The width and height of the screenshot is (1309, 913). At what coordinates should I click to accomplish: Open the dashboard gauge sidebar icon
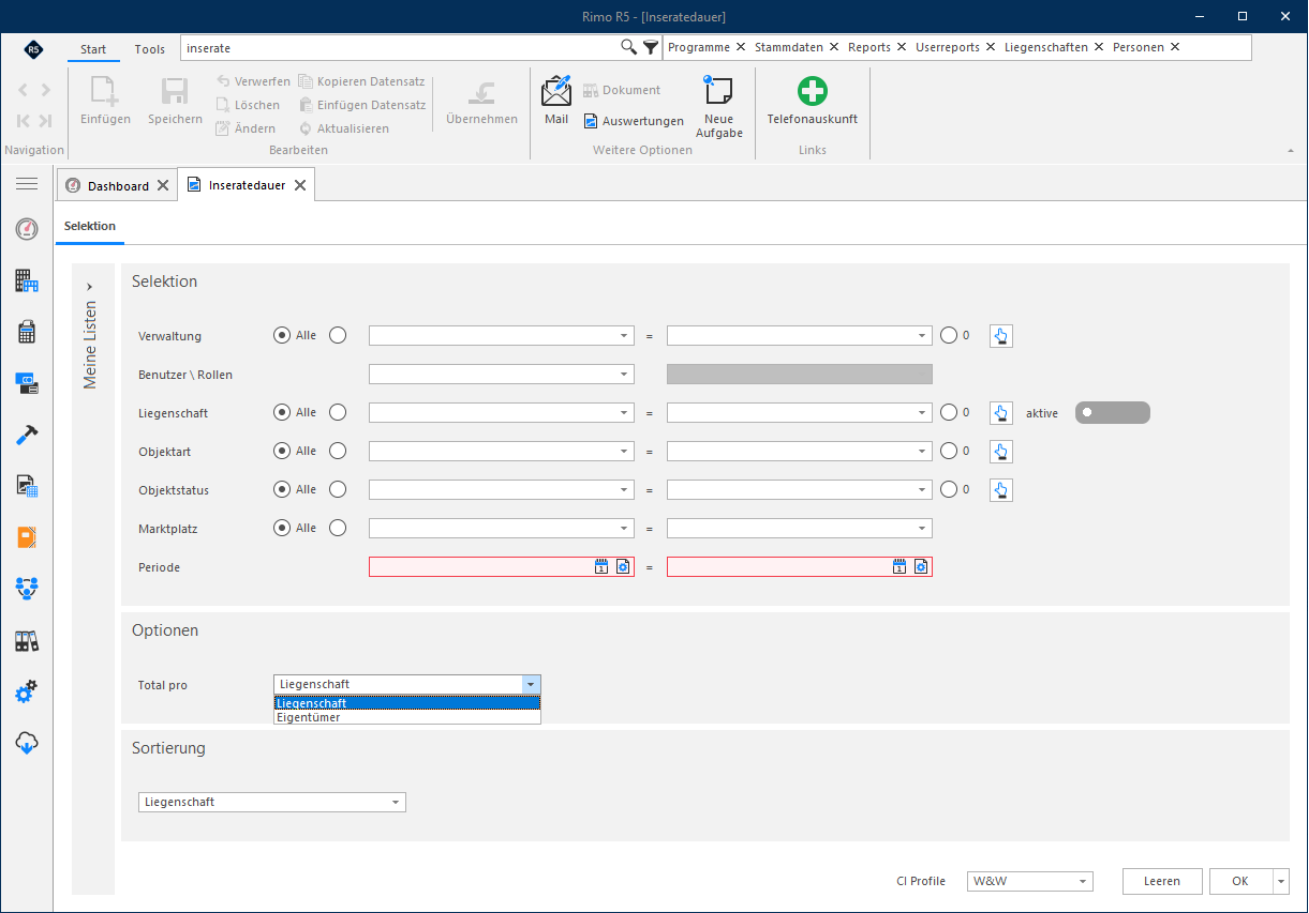coord(27,229)
